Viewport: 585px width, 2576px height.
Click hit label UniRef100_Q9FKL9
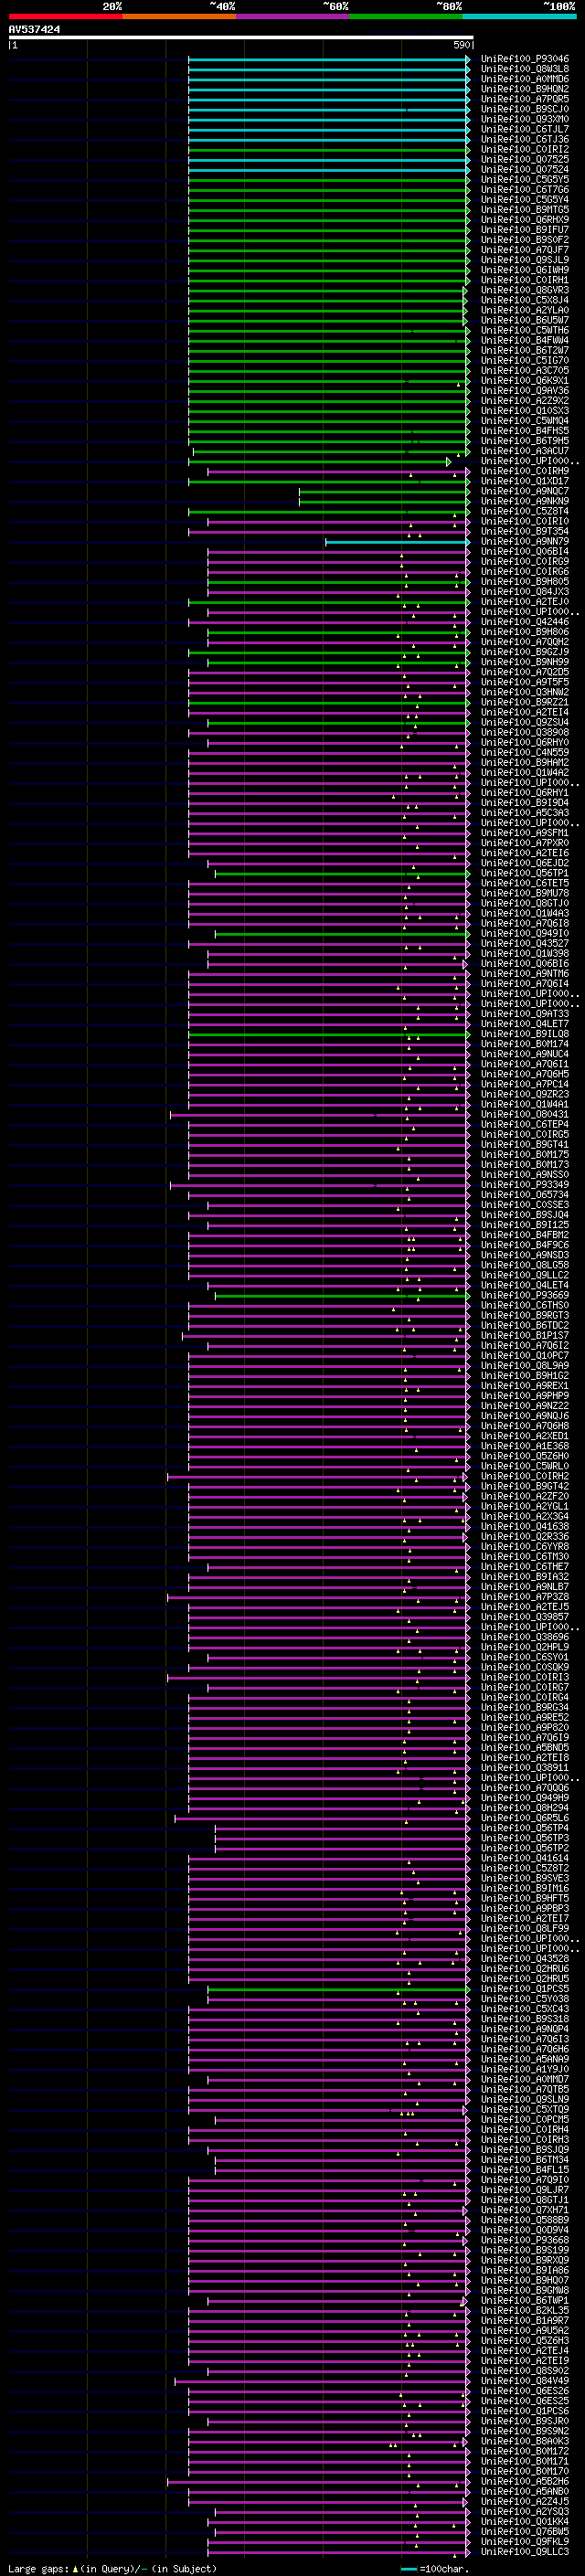525,2541
